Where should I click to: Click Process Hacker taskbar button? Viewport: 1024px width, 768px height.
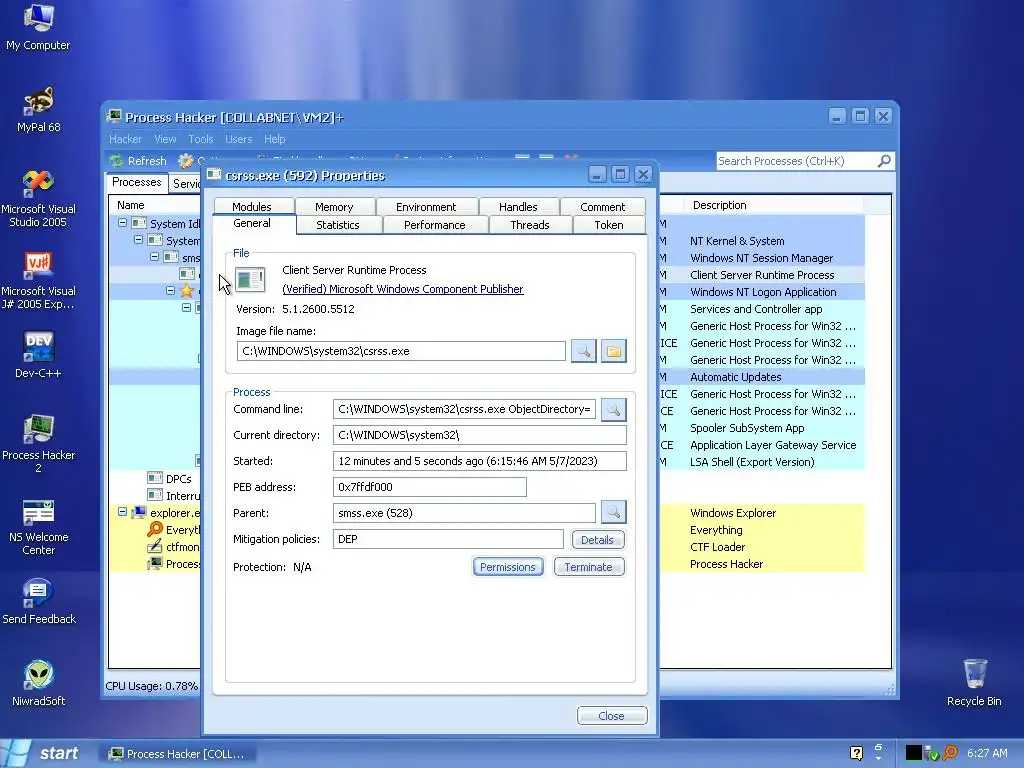click(x=178, y=754)
